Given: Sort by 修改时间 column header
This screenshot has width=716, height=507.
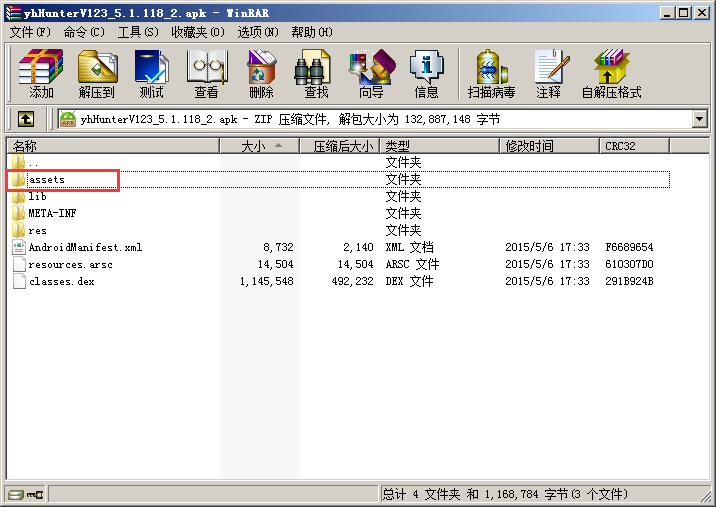Looking at the screenshot, I should pyautogui.click(x=550, y=146).
